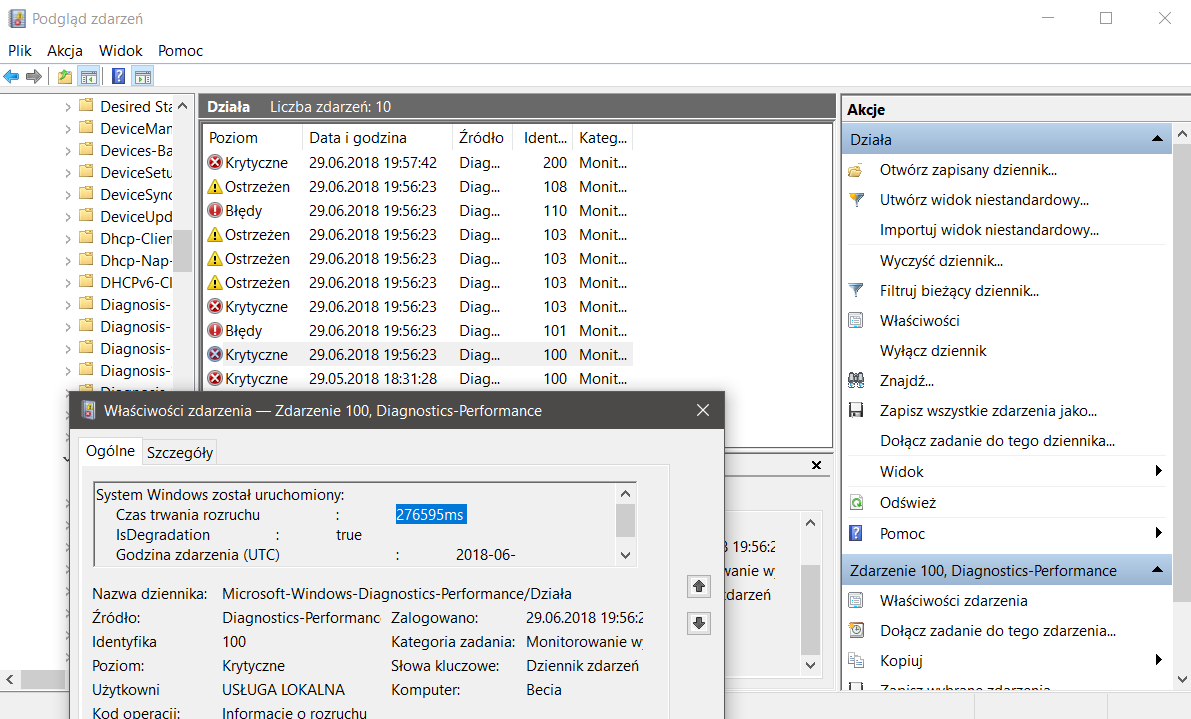
Task: Sort the events by 'Data i godzina' column header
Action: pyautogui.click(x=377, y=138)
